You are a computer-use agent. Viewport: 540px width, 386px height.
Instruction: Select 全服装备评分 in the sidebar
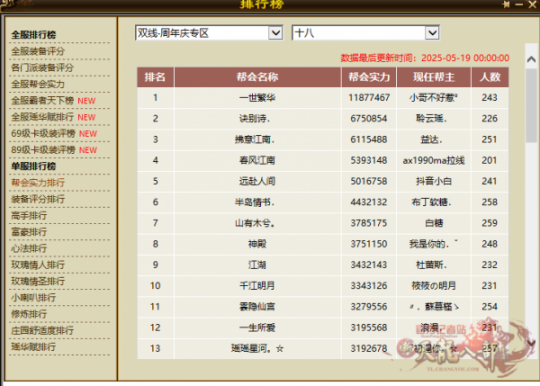coord(38,51)
